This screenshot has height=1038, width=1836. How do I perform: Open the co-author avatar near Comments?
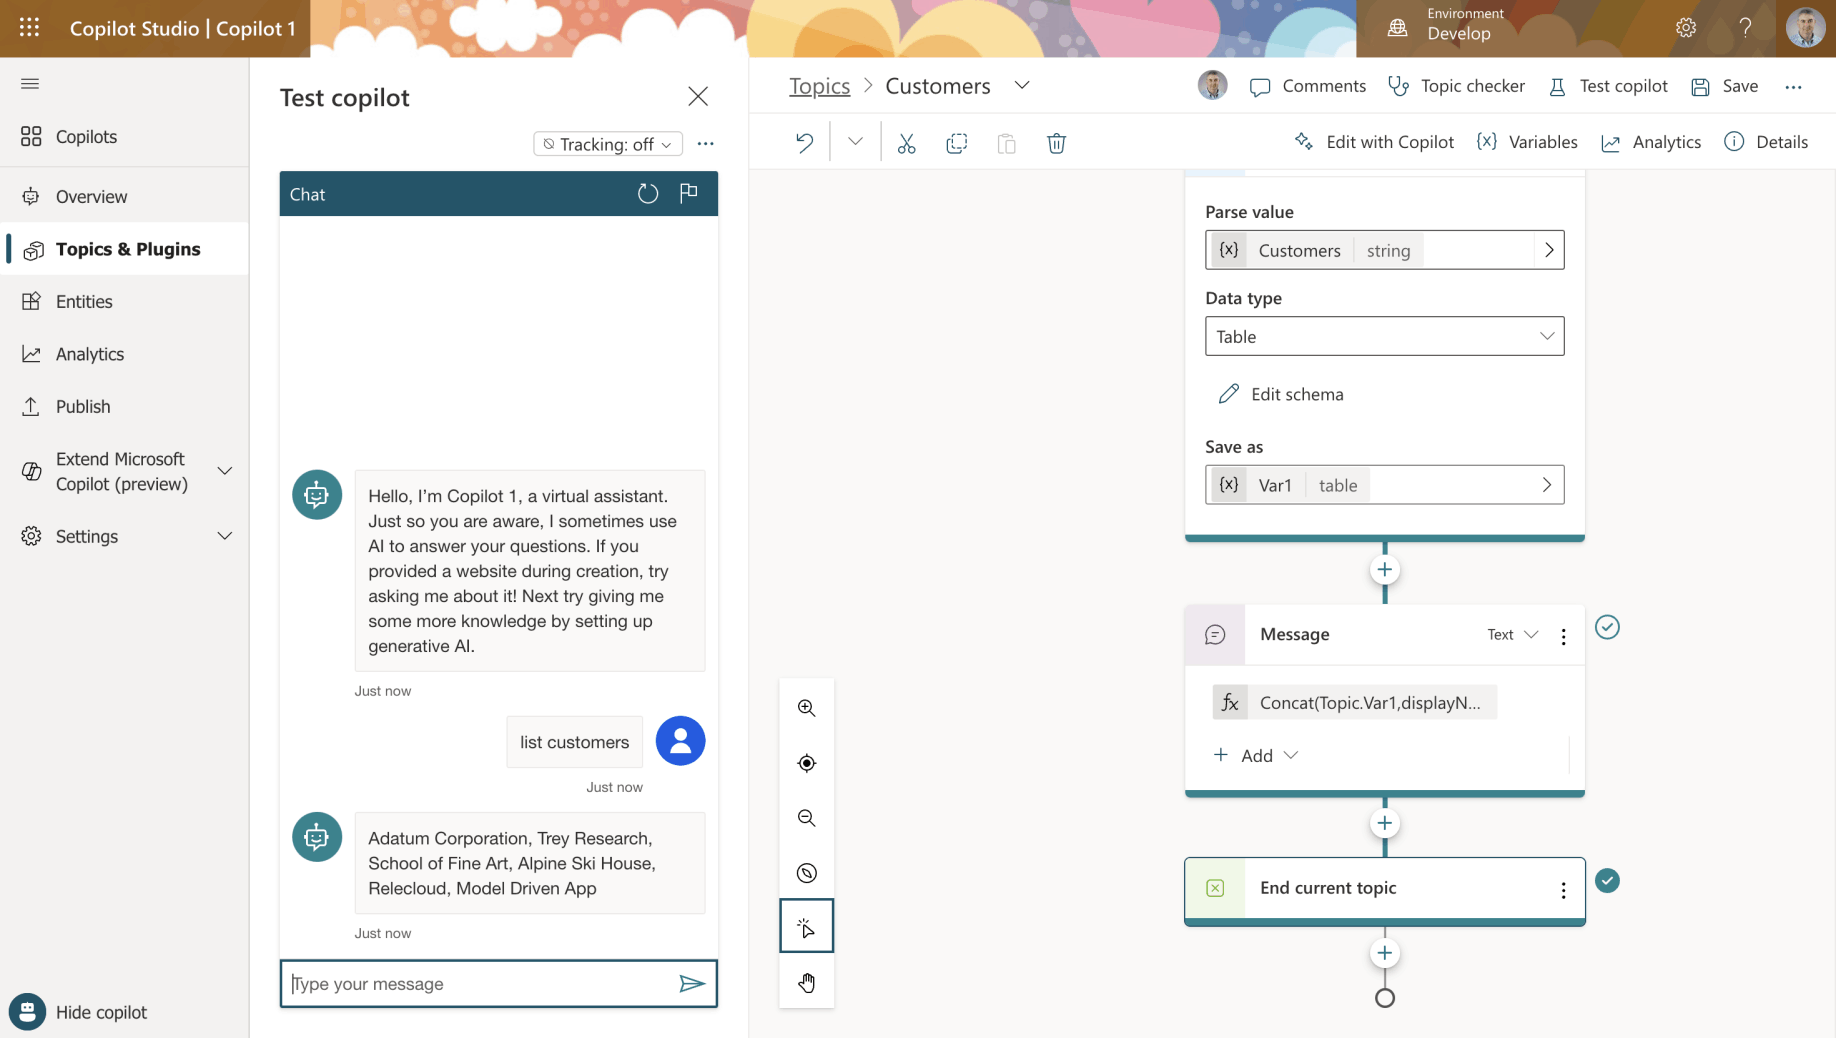[1212, 86]
